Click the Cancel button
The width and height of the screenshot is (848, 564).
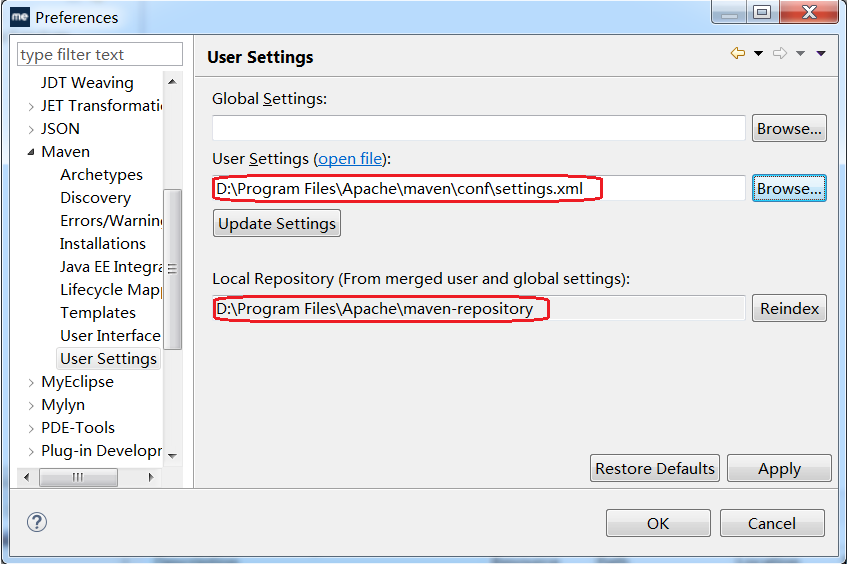tap(772, 523)
